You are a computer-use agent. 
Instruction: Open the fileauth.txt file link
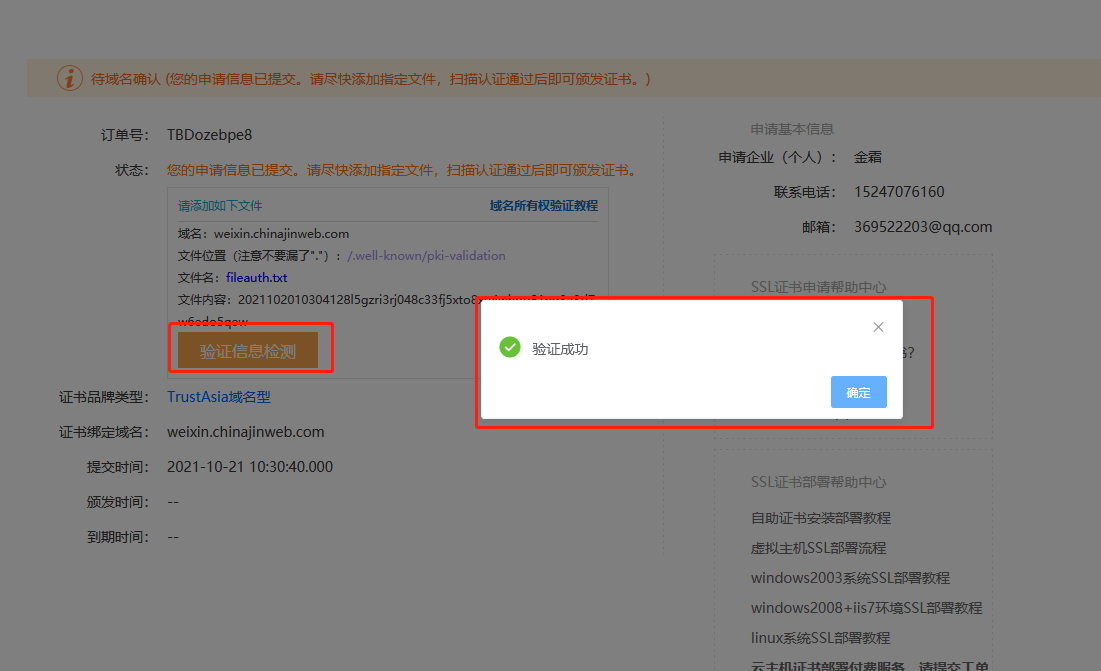(x=254, y=277)
